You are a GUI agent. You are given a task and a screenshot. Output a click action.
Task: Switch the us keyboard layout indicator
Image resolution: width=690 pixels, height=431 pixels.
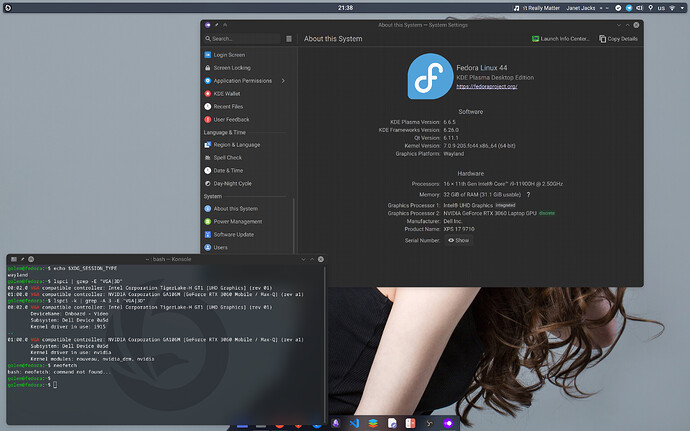[x=661, y=8]
